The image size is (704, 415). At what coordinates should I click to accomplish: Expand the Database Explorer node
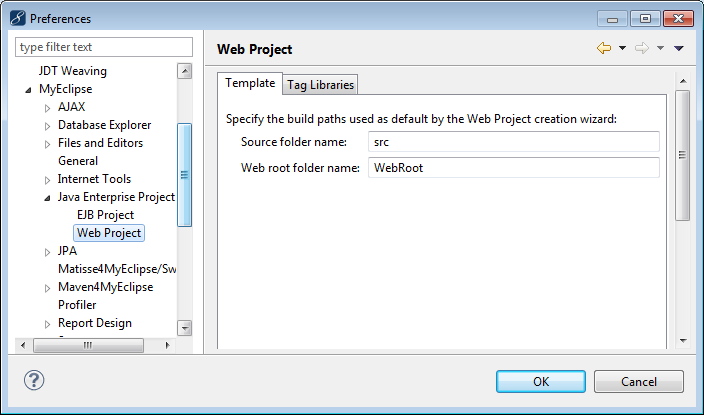pyautogui.click(x=47, y=126)
